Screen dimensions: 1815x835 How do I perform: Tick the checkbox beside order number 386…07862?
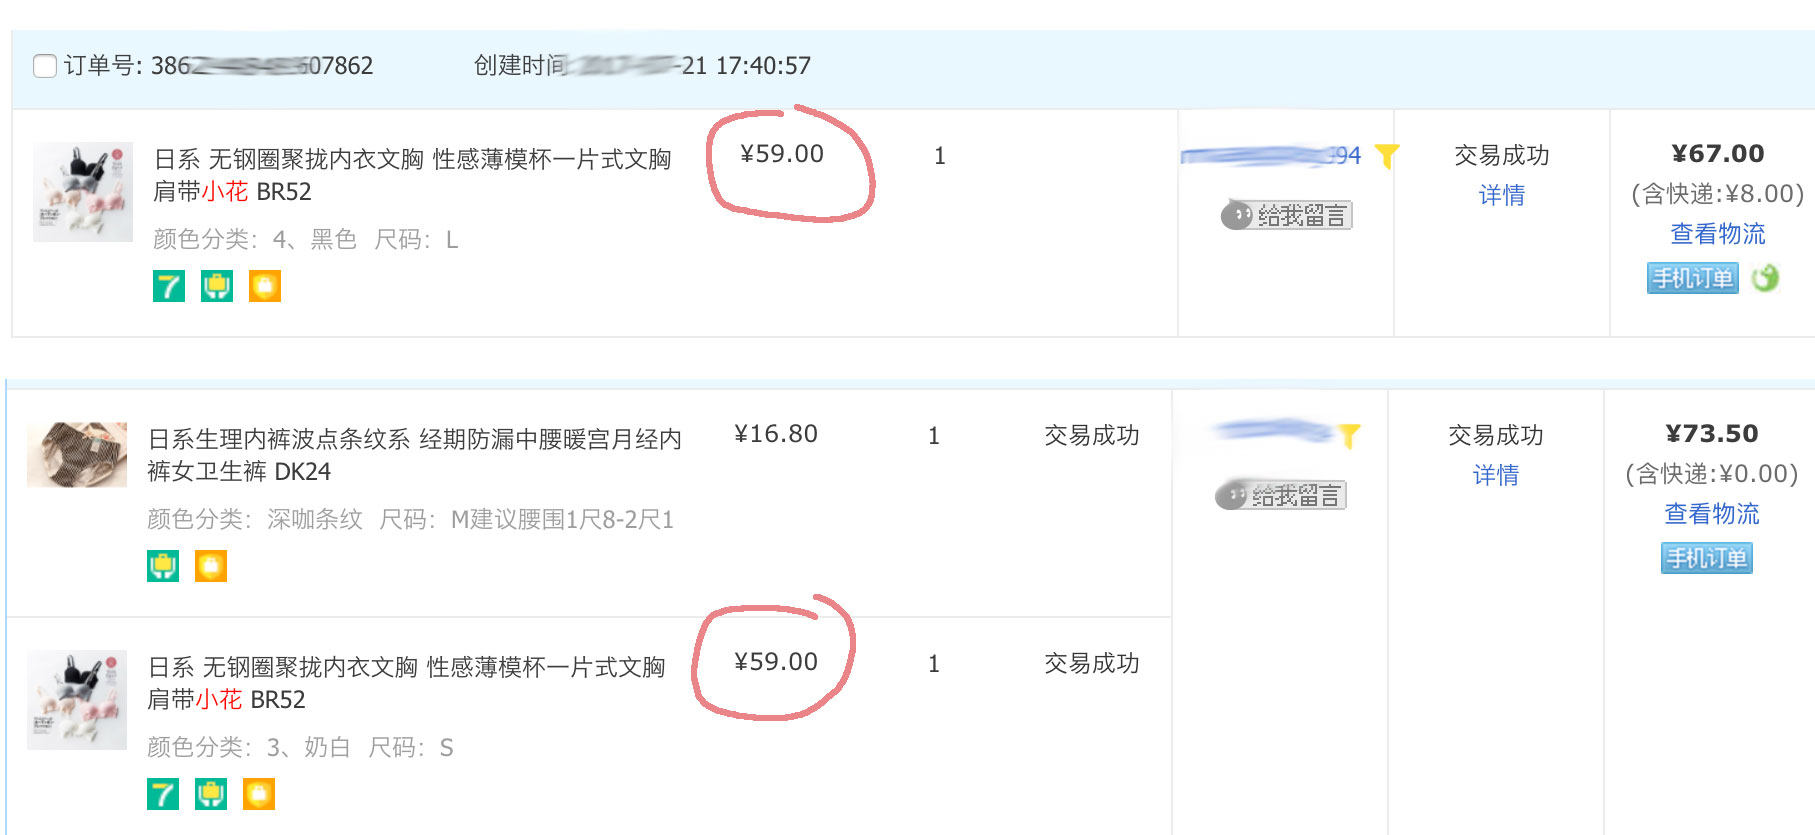click(45, 66)
